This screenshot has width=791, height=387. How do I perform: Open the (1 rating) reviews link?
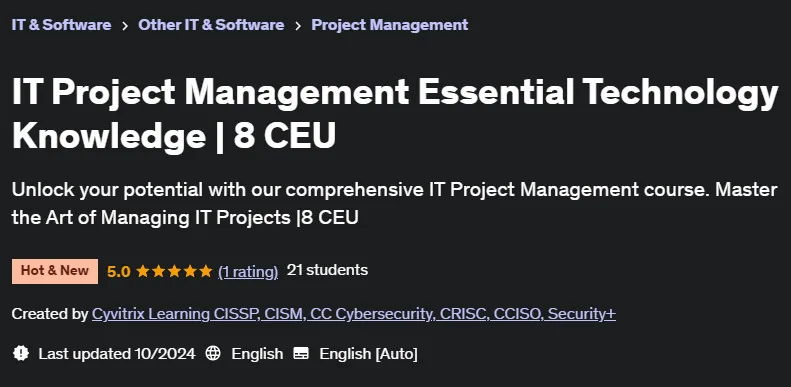click(248, 271)
